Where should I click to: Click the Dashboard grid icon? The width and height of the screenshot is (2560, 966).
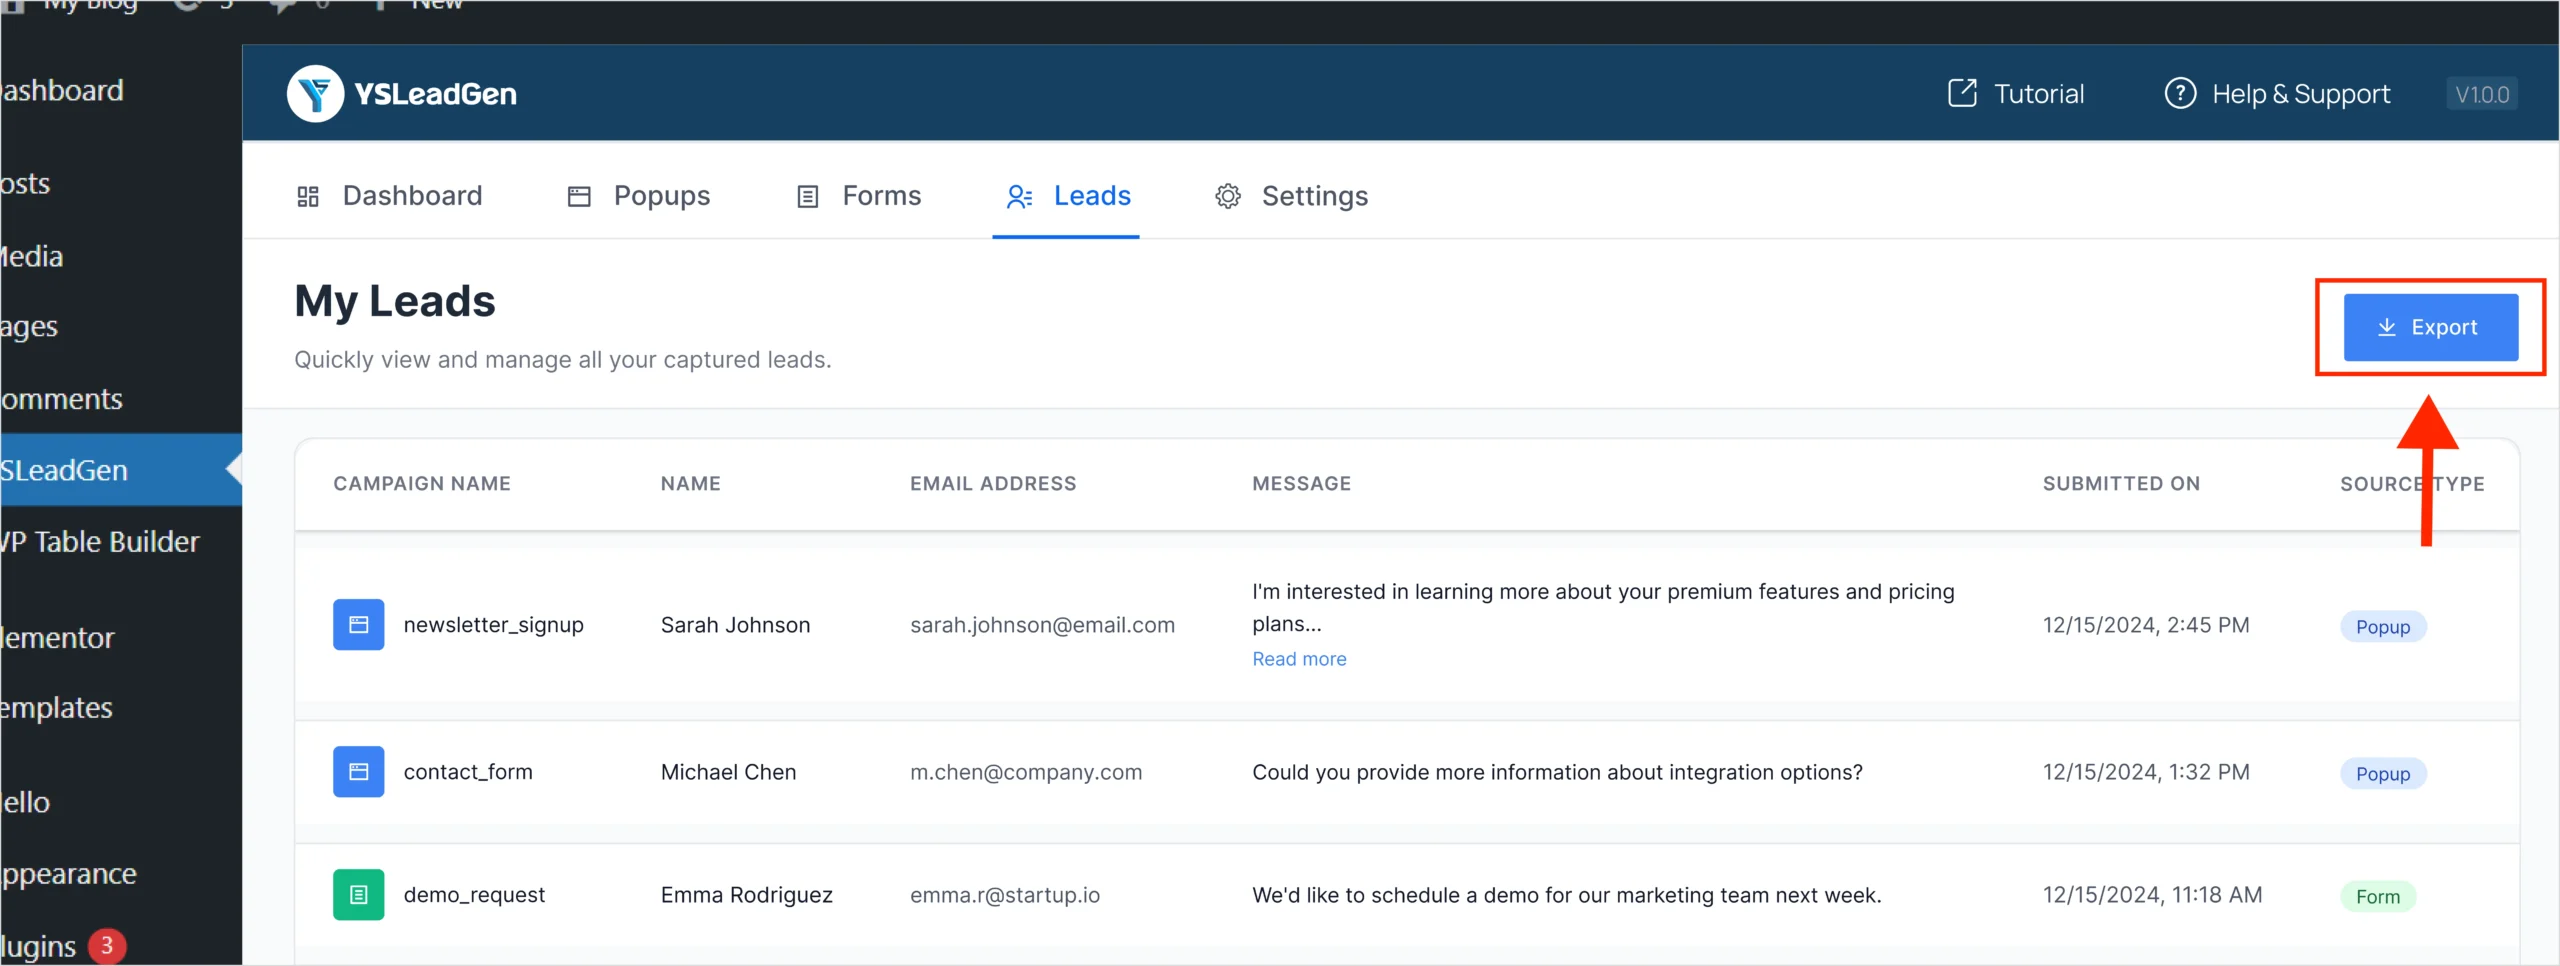click(x=308, y=196)
